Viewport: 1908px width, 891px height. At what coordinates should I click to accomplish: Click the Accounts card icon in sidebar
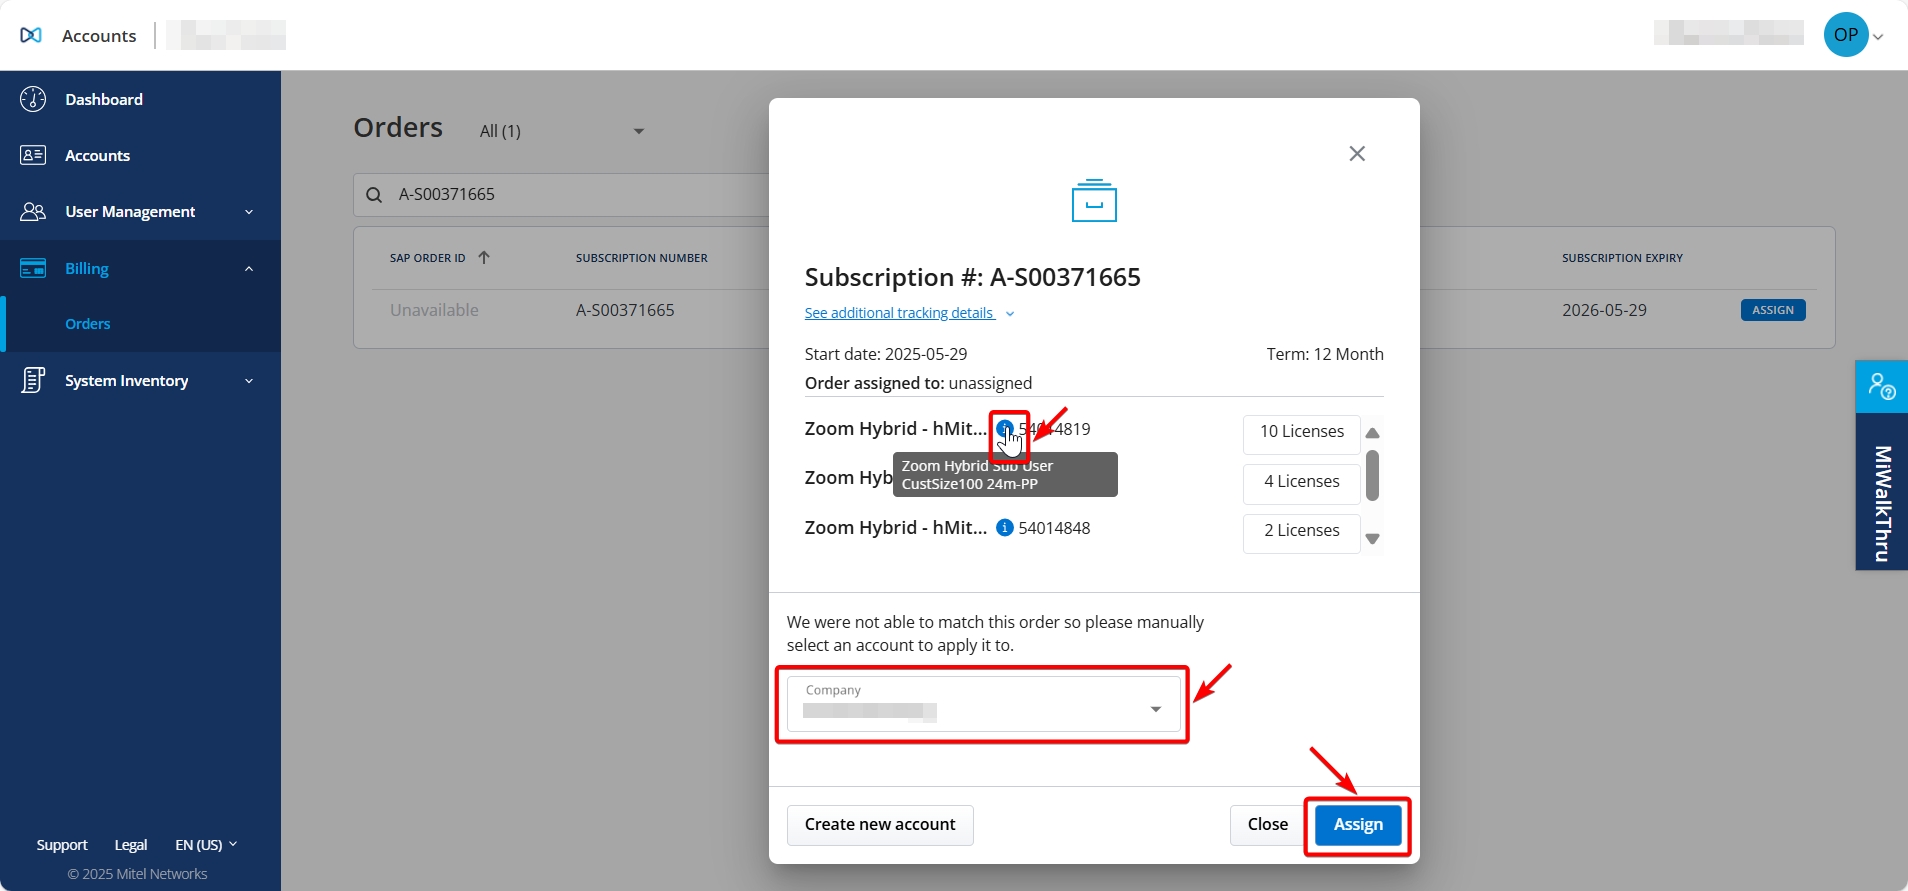coord(33,155)
